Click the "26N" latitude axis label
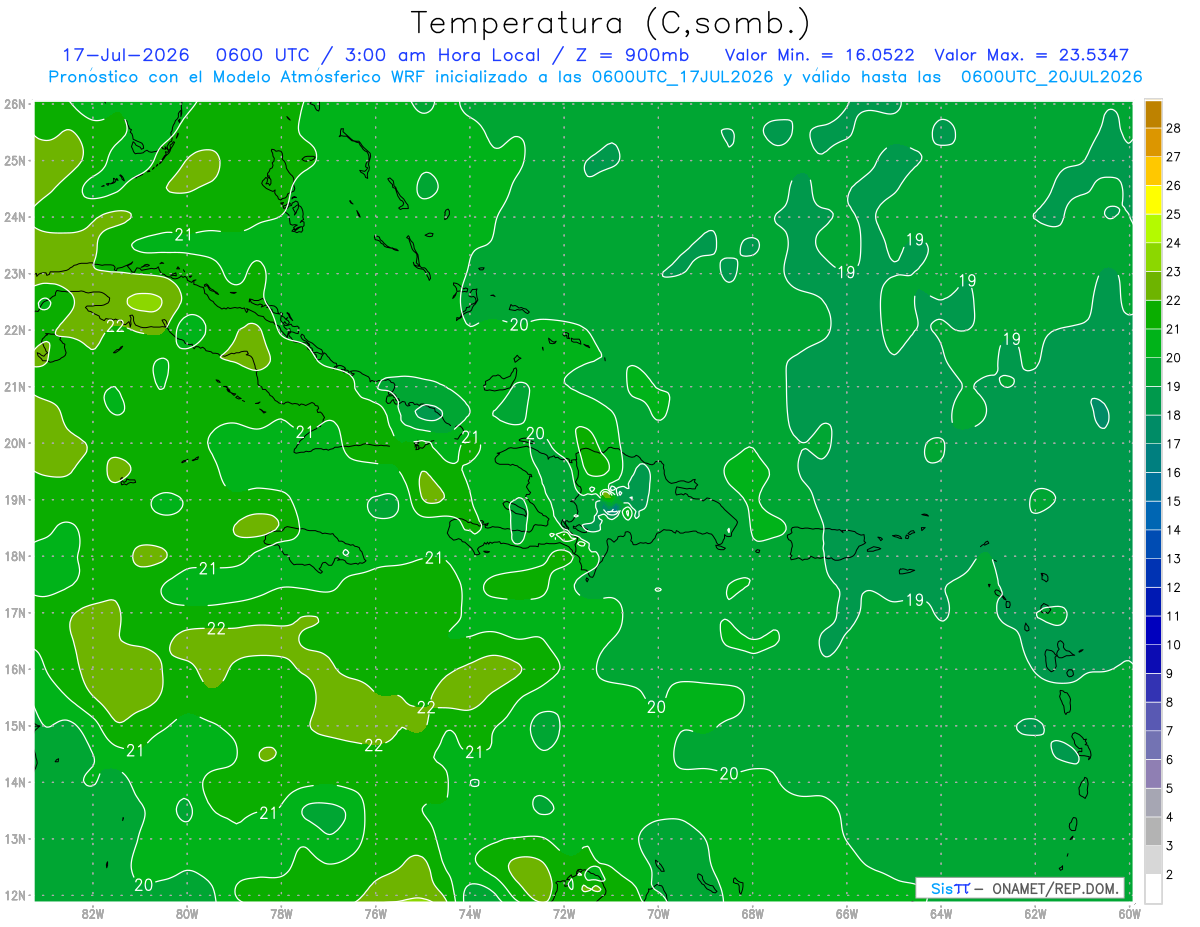This screenshot has height=927, width=1200. click(x=15, y=104)
